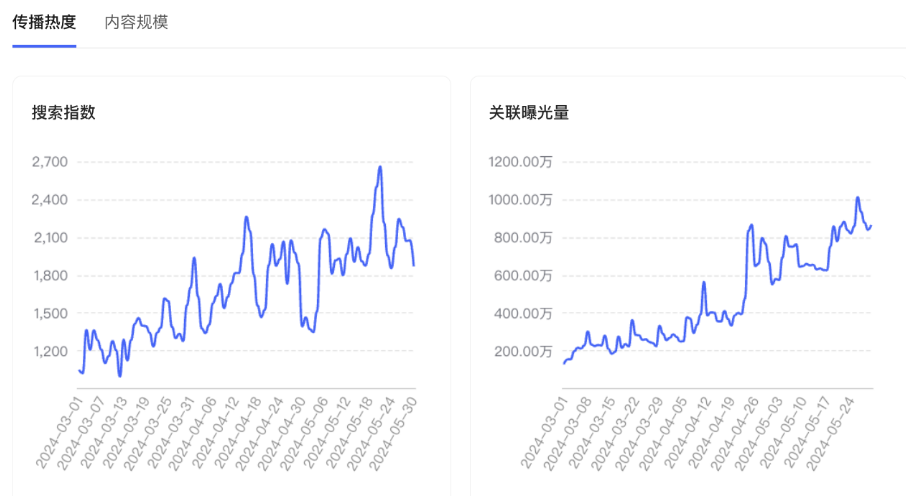The image size is (906, 496).
Task: Click date 2024-05-10 under 关联曝光量
Action: coord(783,432)
